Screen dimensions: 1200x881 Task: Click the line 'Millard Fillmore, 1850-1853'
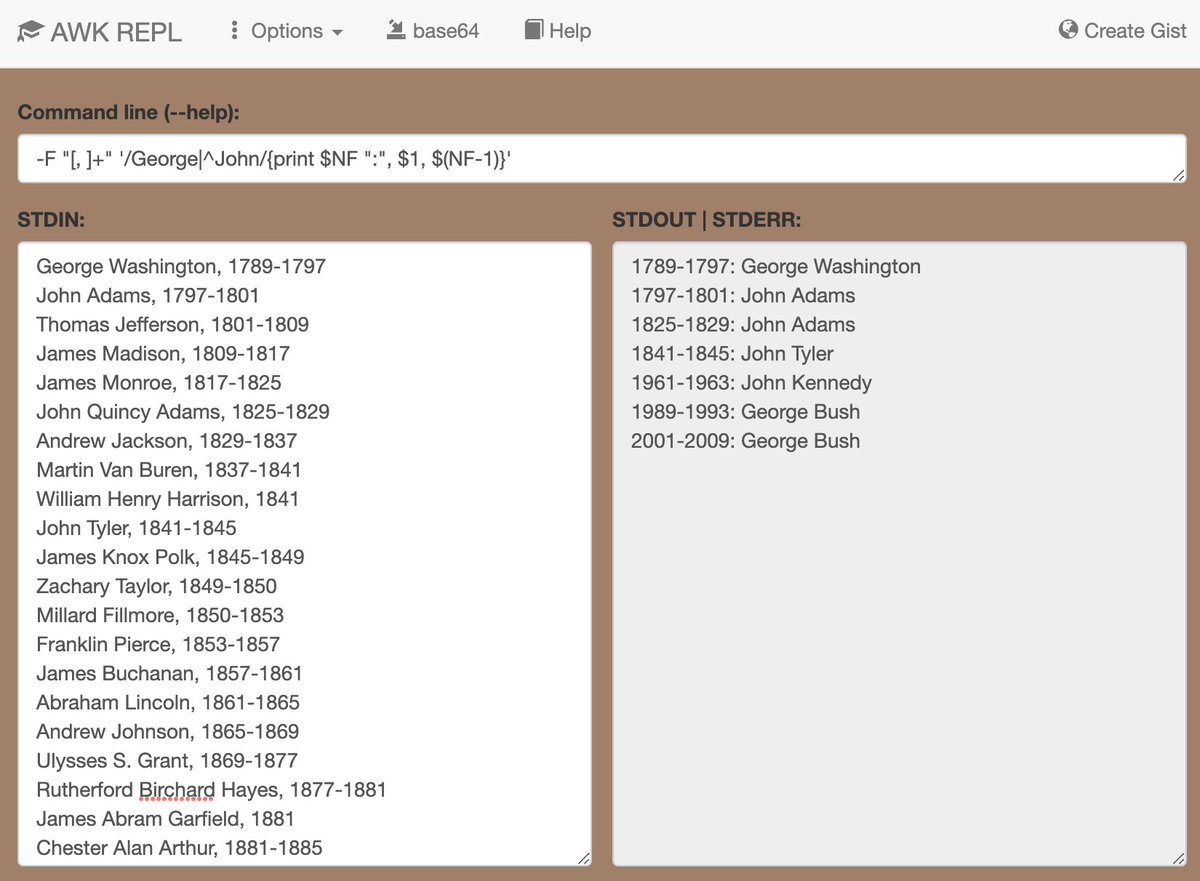point(160,614)
